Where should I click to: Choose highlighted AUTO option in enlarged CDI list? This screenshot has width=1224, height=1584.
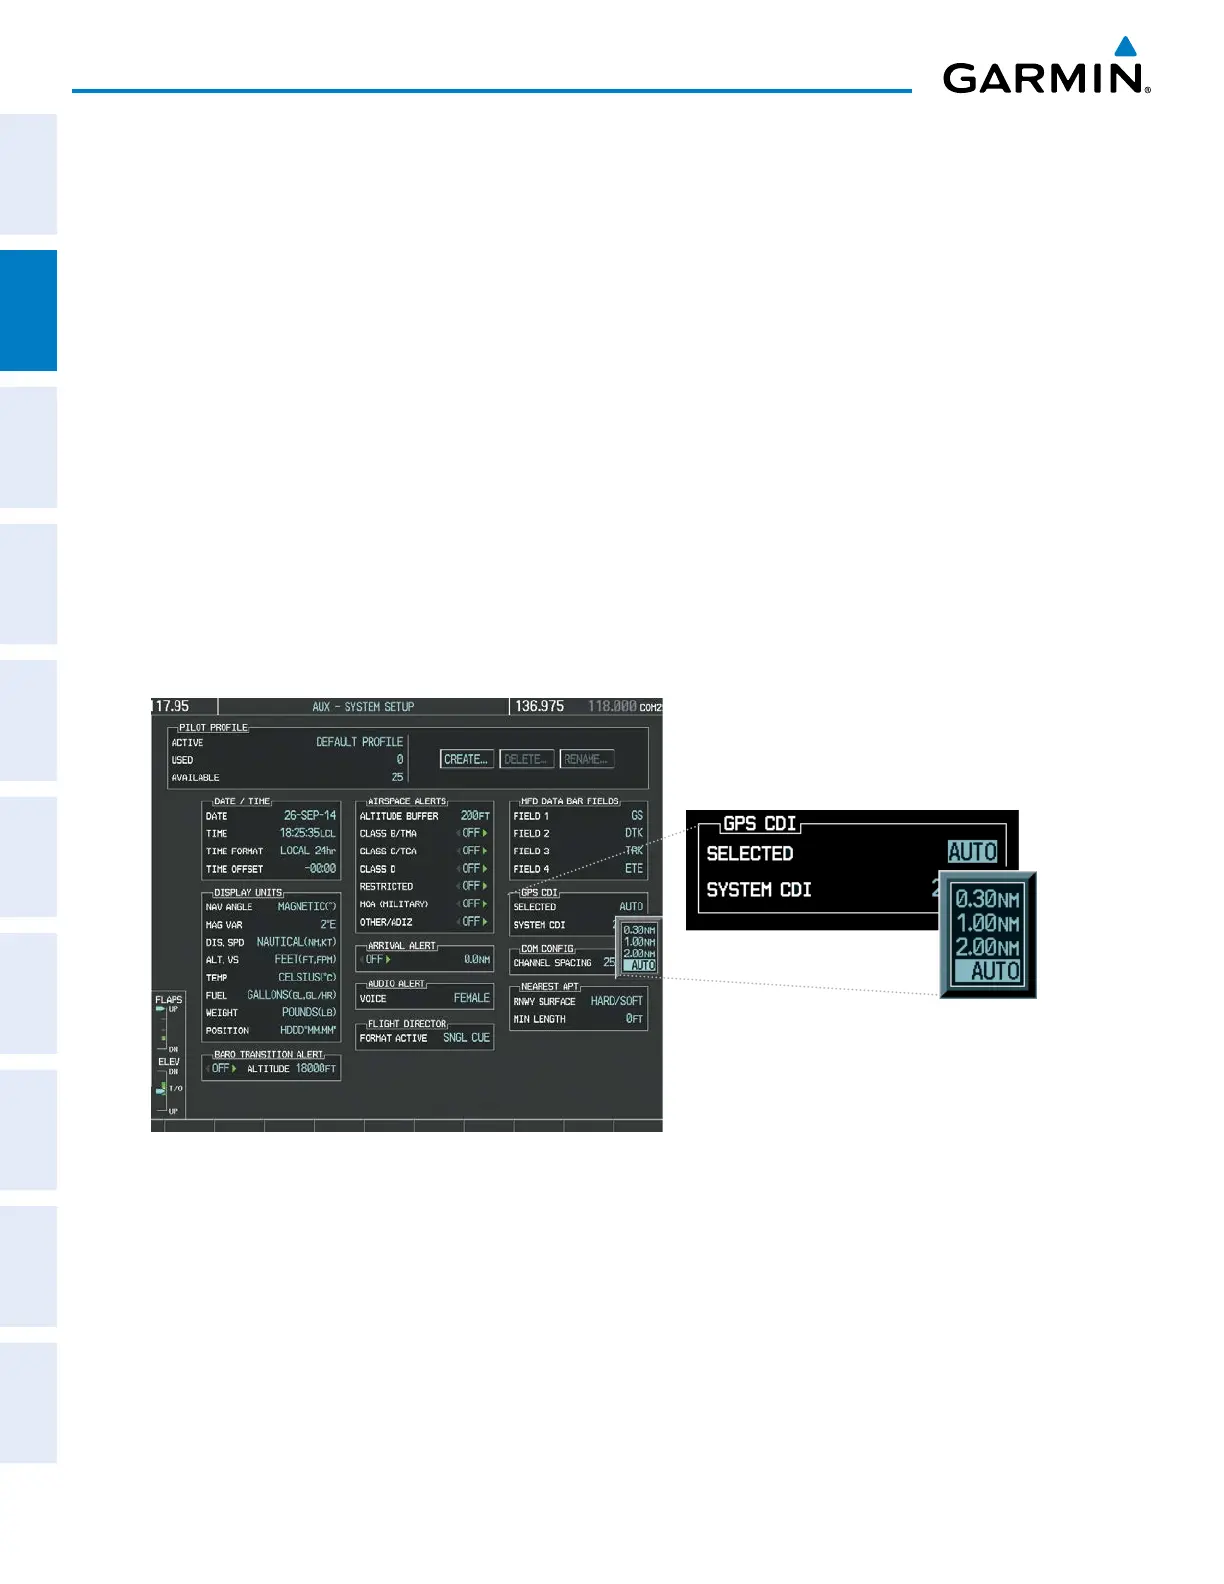[987, 971]
